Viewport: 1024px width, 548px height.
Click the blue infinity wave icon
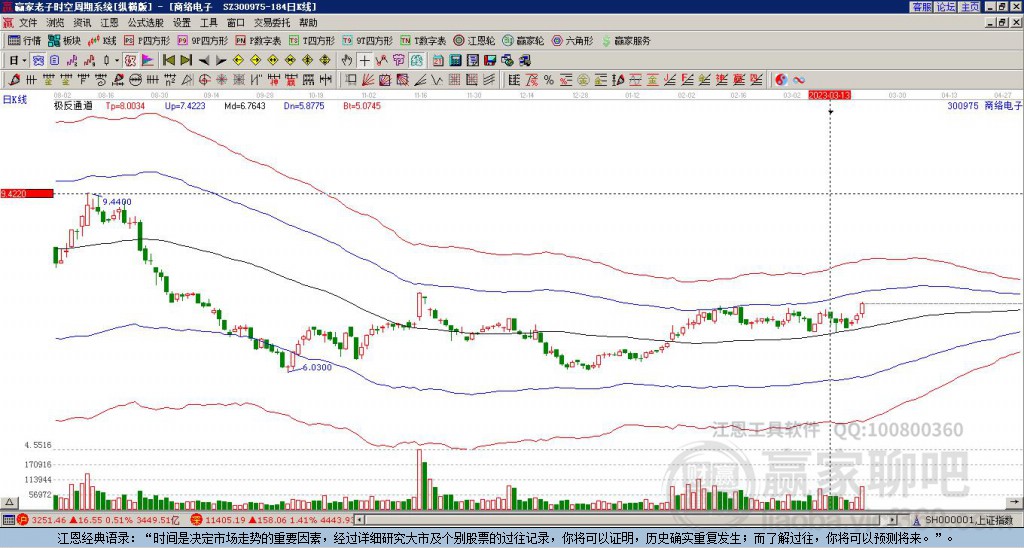799,80
